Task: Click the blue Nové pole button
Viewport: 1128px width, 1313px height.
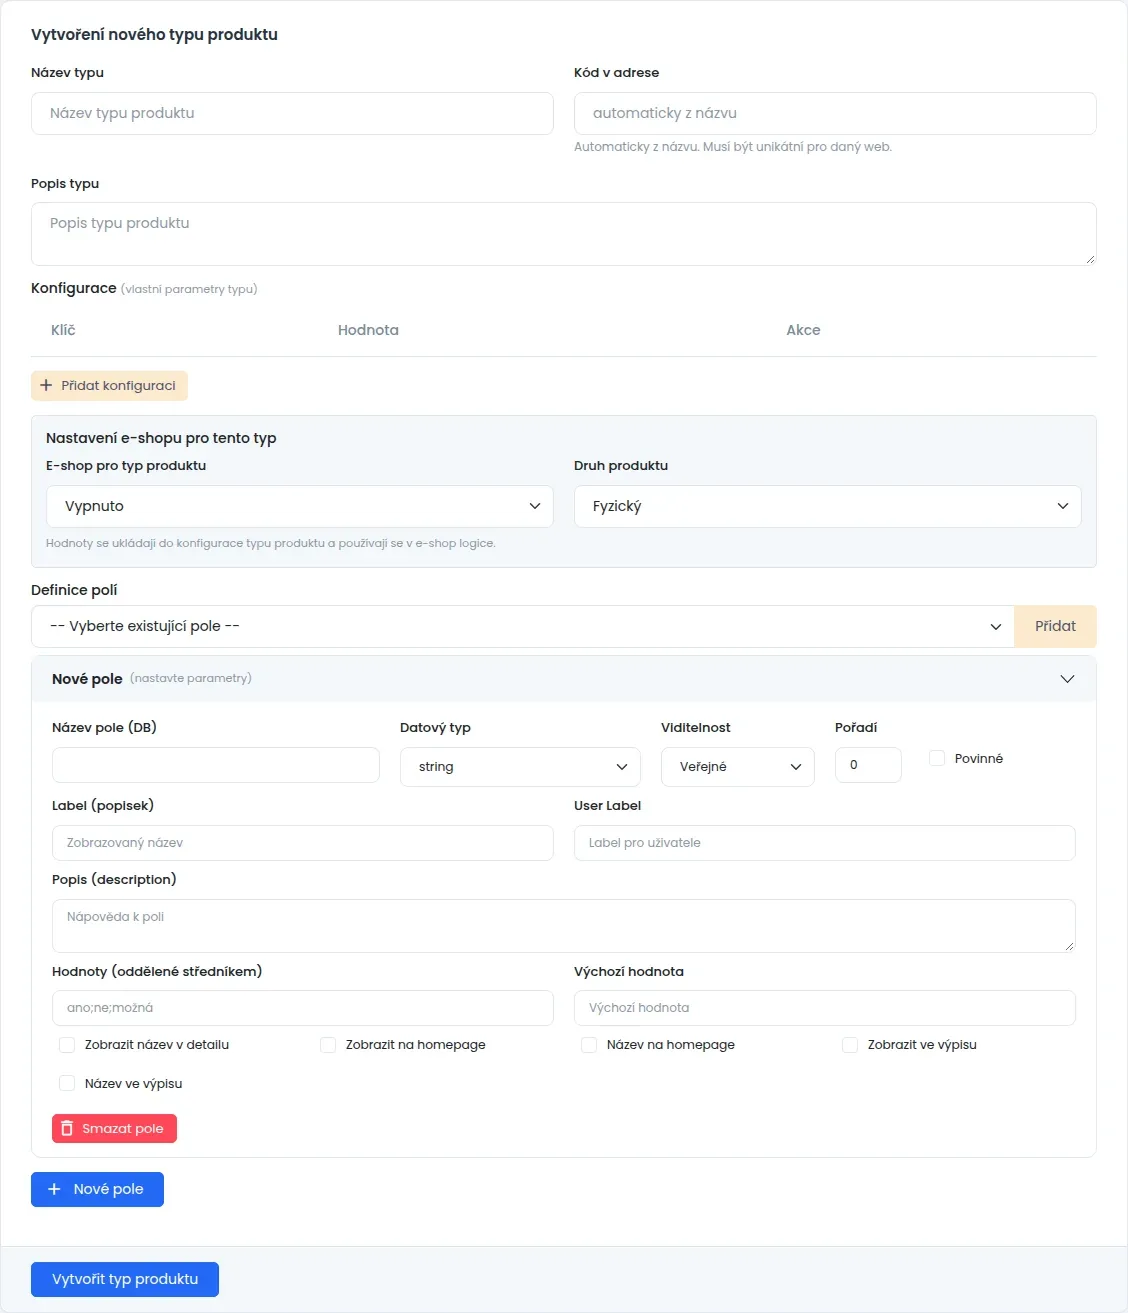Action: pyautogui.click(x=97, y=1189)
